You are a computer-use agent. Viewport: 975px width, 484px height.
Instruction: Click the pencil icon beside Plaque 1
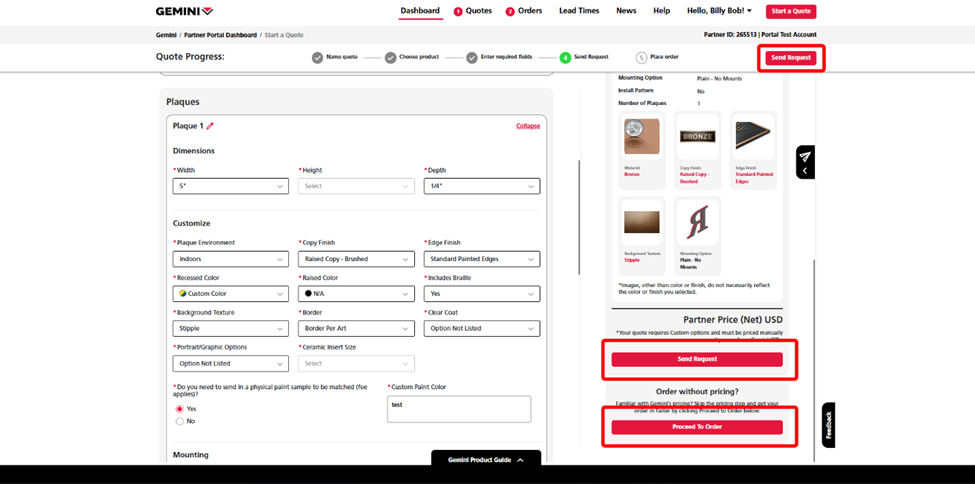pos(210,126)
